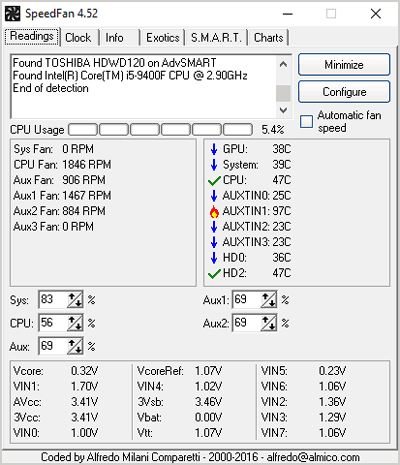Click the VIN5 0.23V voltage reading
The image size is (400, 465).
(304, 371)
